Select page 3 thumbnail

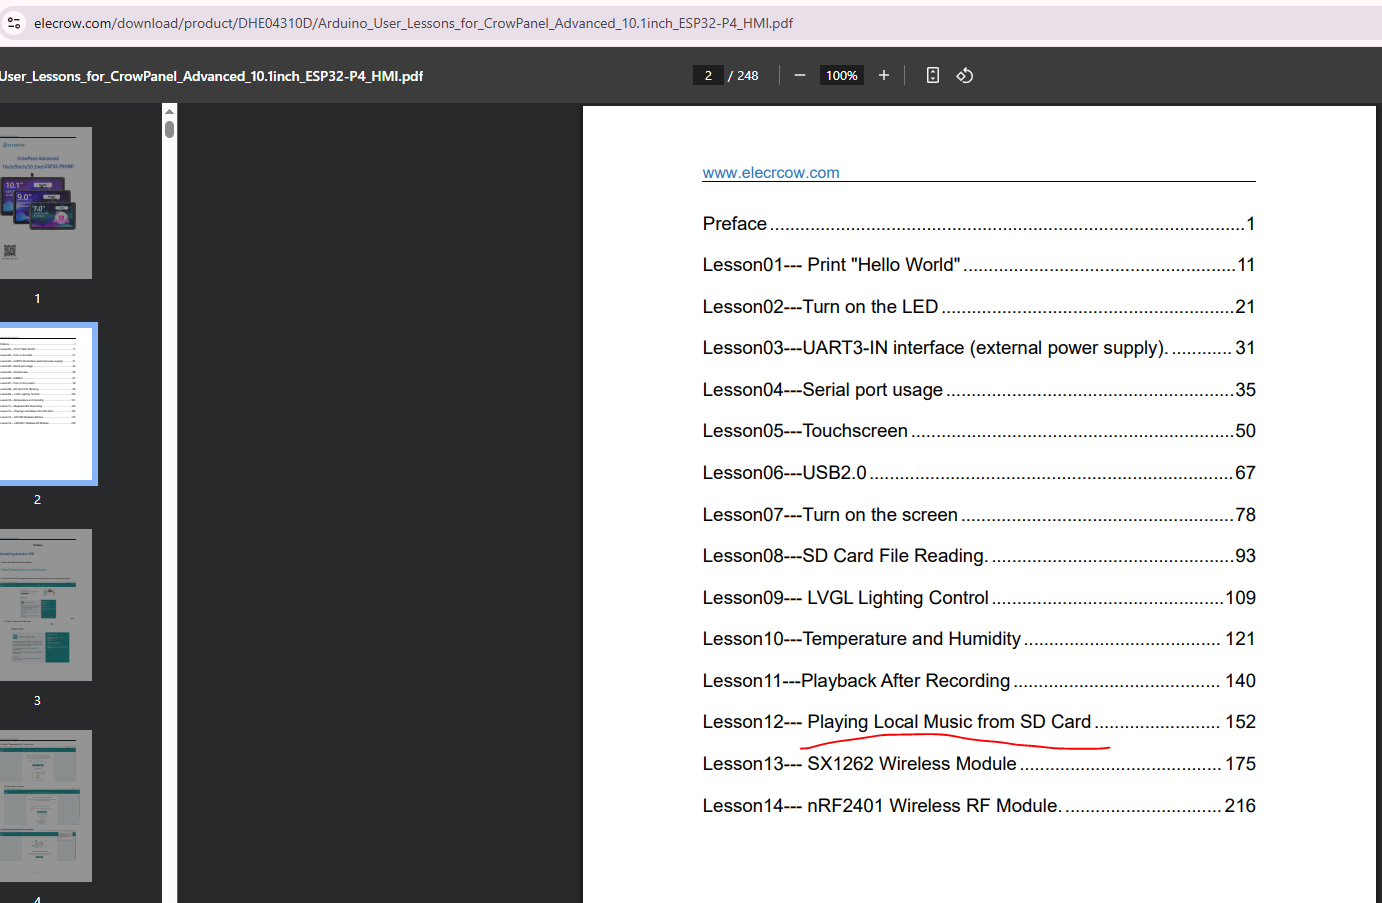[46, 605]
